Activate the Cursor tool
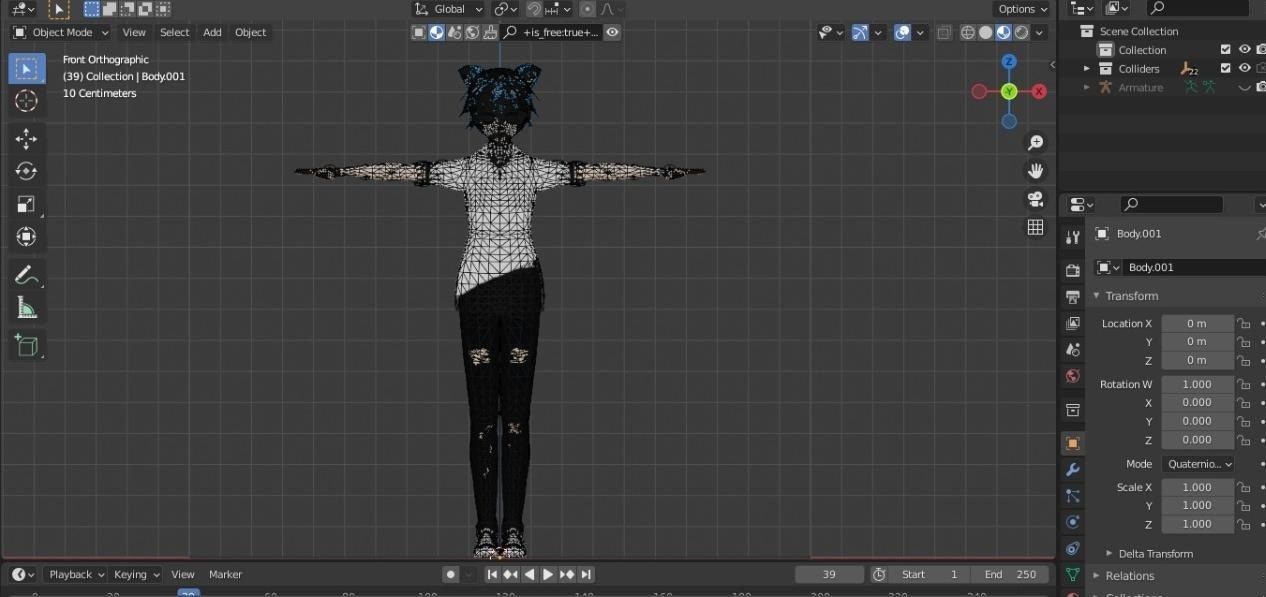Screen dimensions: 1266x597 27,100
